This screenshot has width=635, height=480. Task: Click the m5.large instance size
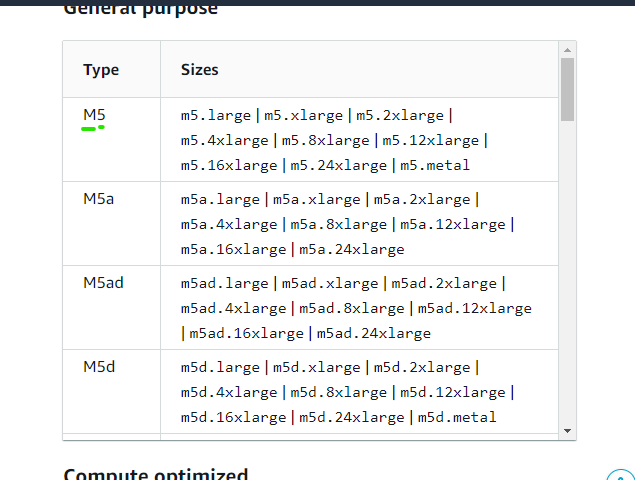(216, 115)
